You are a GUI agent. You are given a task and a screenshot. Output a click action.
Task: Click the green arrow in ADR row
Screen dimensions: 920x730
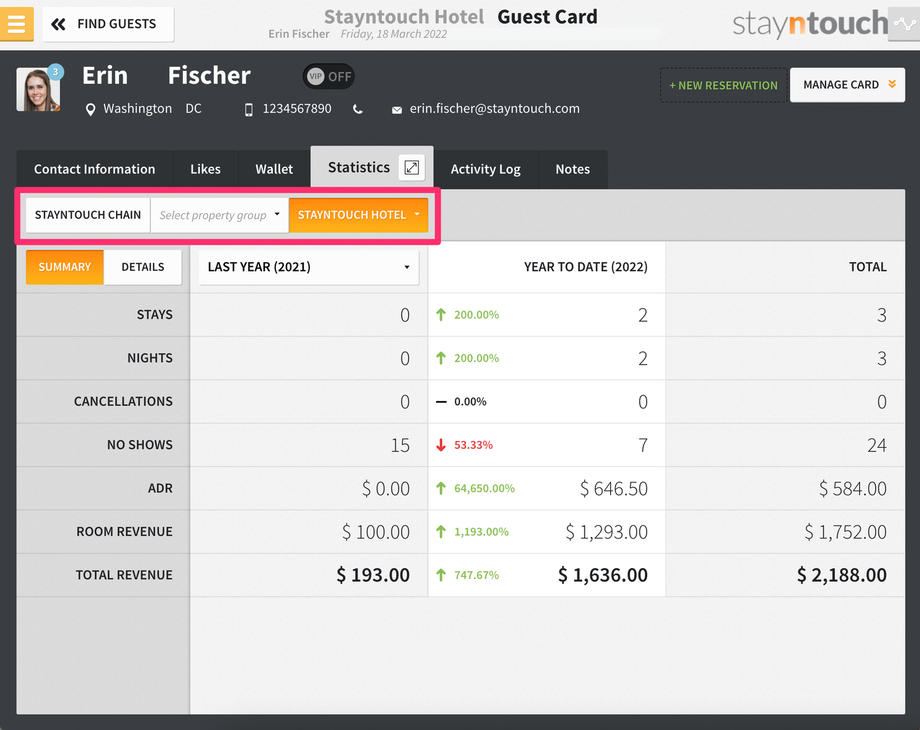click(441, 489)
